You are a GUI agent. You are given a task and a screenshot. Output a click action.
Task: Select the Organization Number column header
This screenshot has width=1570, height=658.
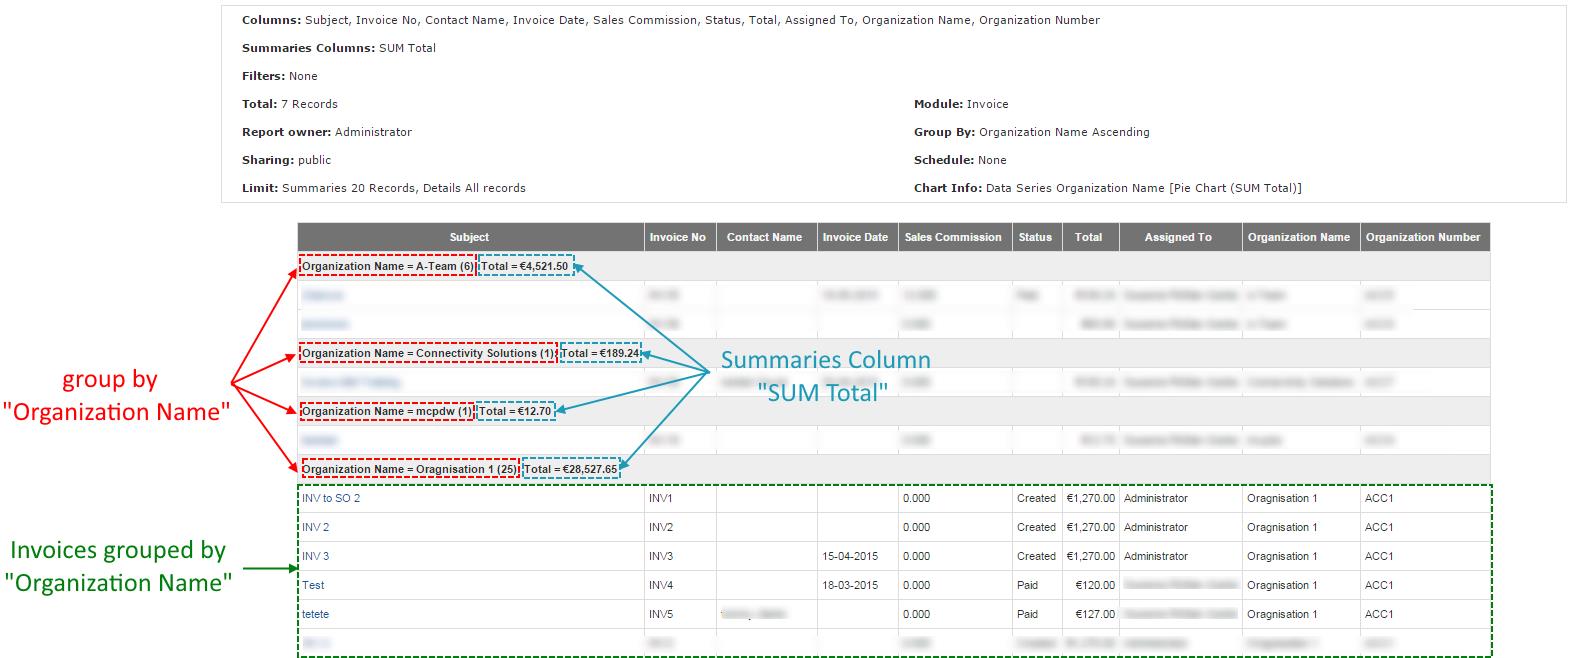point(1422,237)
